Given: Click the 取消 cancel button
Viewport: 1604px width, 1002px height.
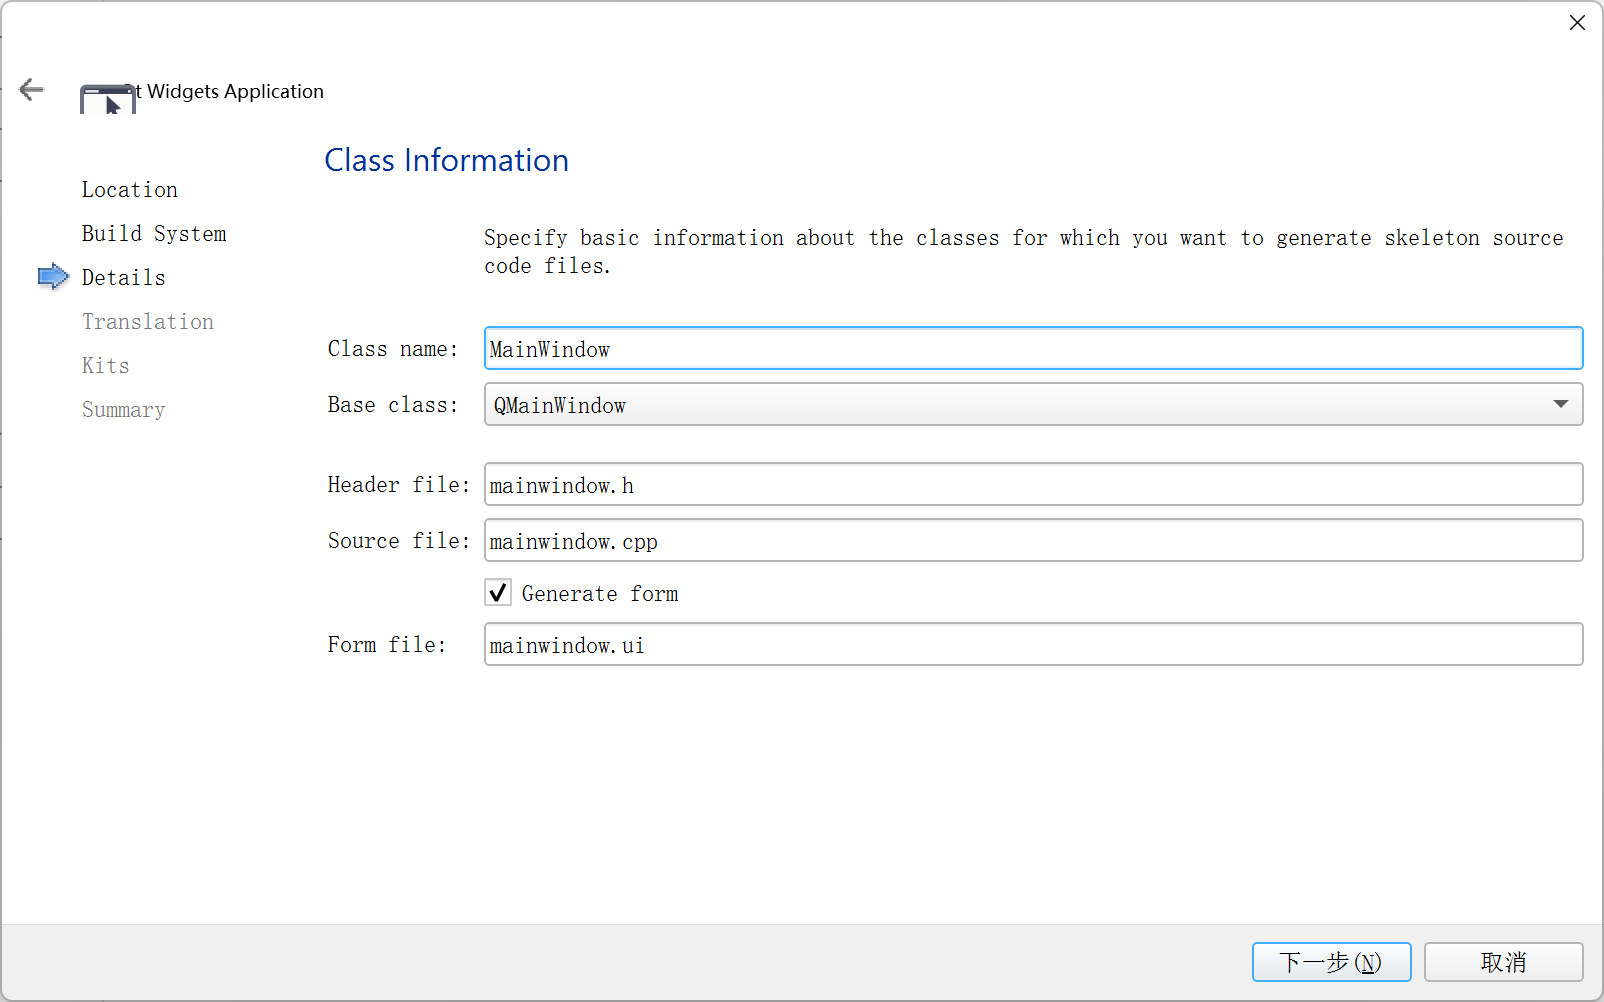Looking at the screenshot, I should point(1503,962).
